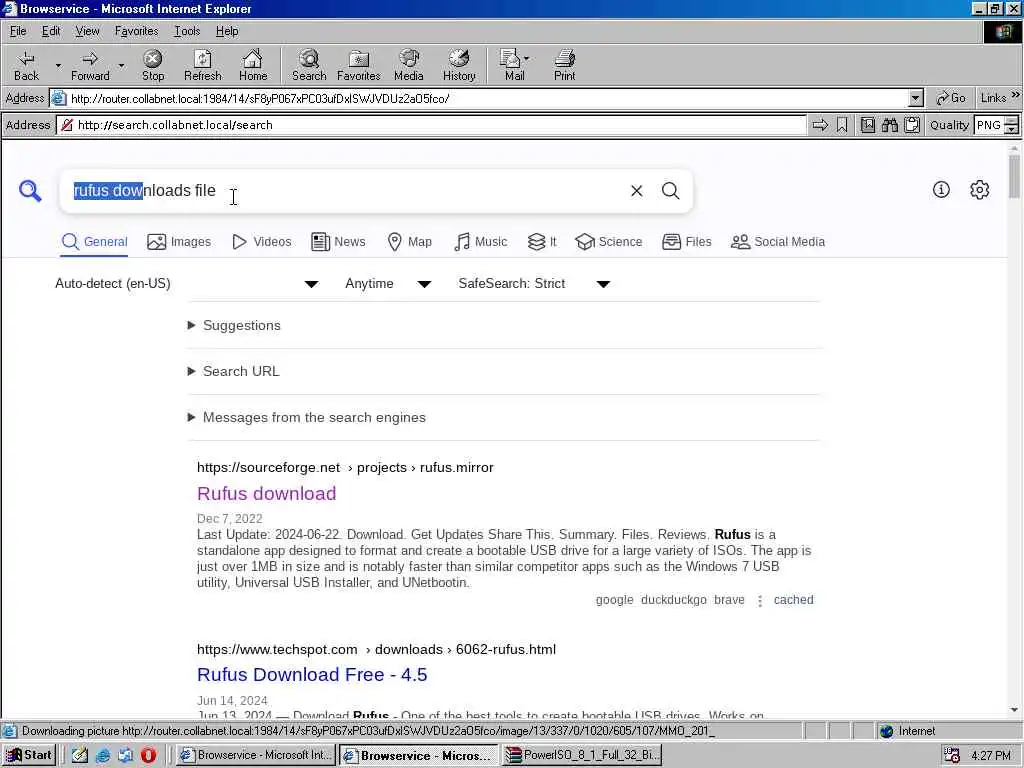Open the Start menu
Image resolution: width=1024 pixels, height=768 pixels.
pos(29,755)
